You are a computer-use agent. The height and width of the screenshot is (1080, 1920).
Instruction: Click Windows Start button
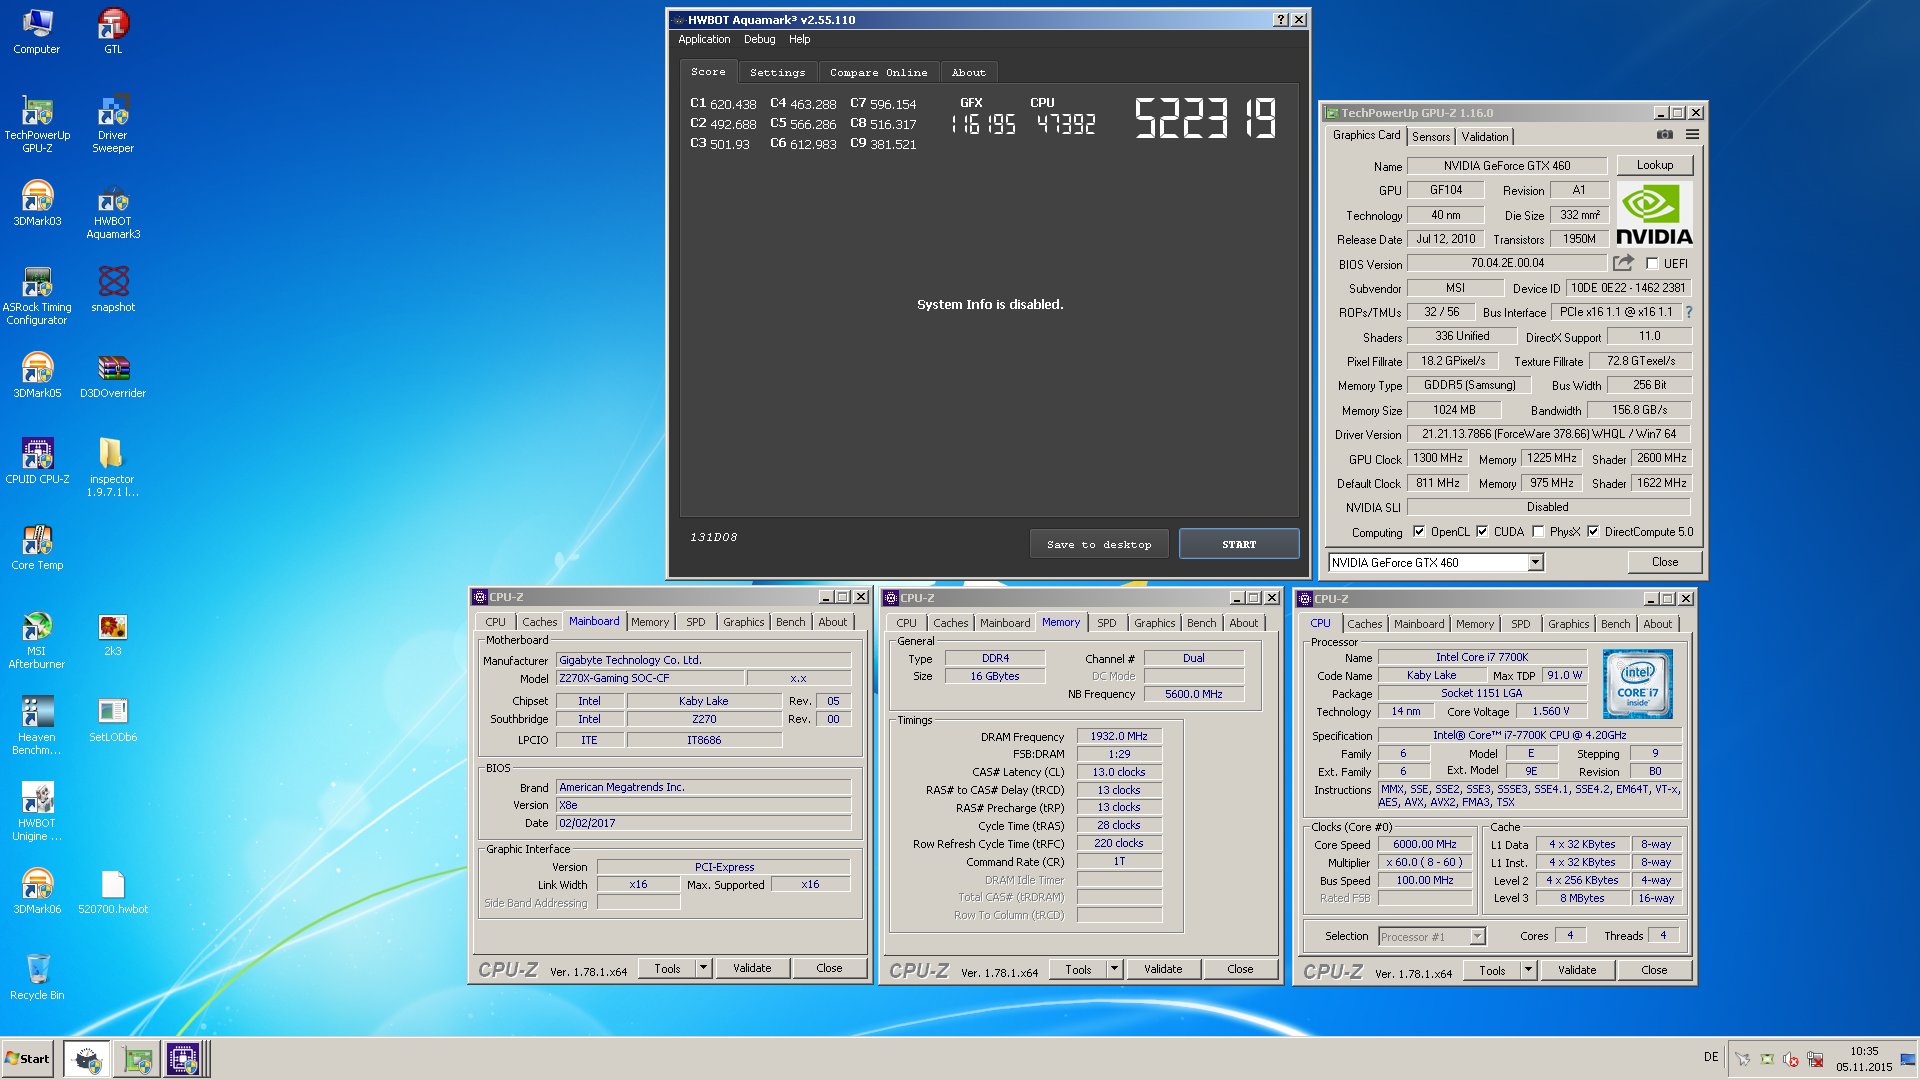point(28,1059)
